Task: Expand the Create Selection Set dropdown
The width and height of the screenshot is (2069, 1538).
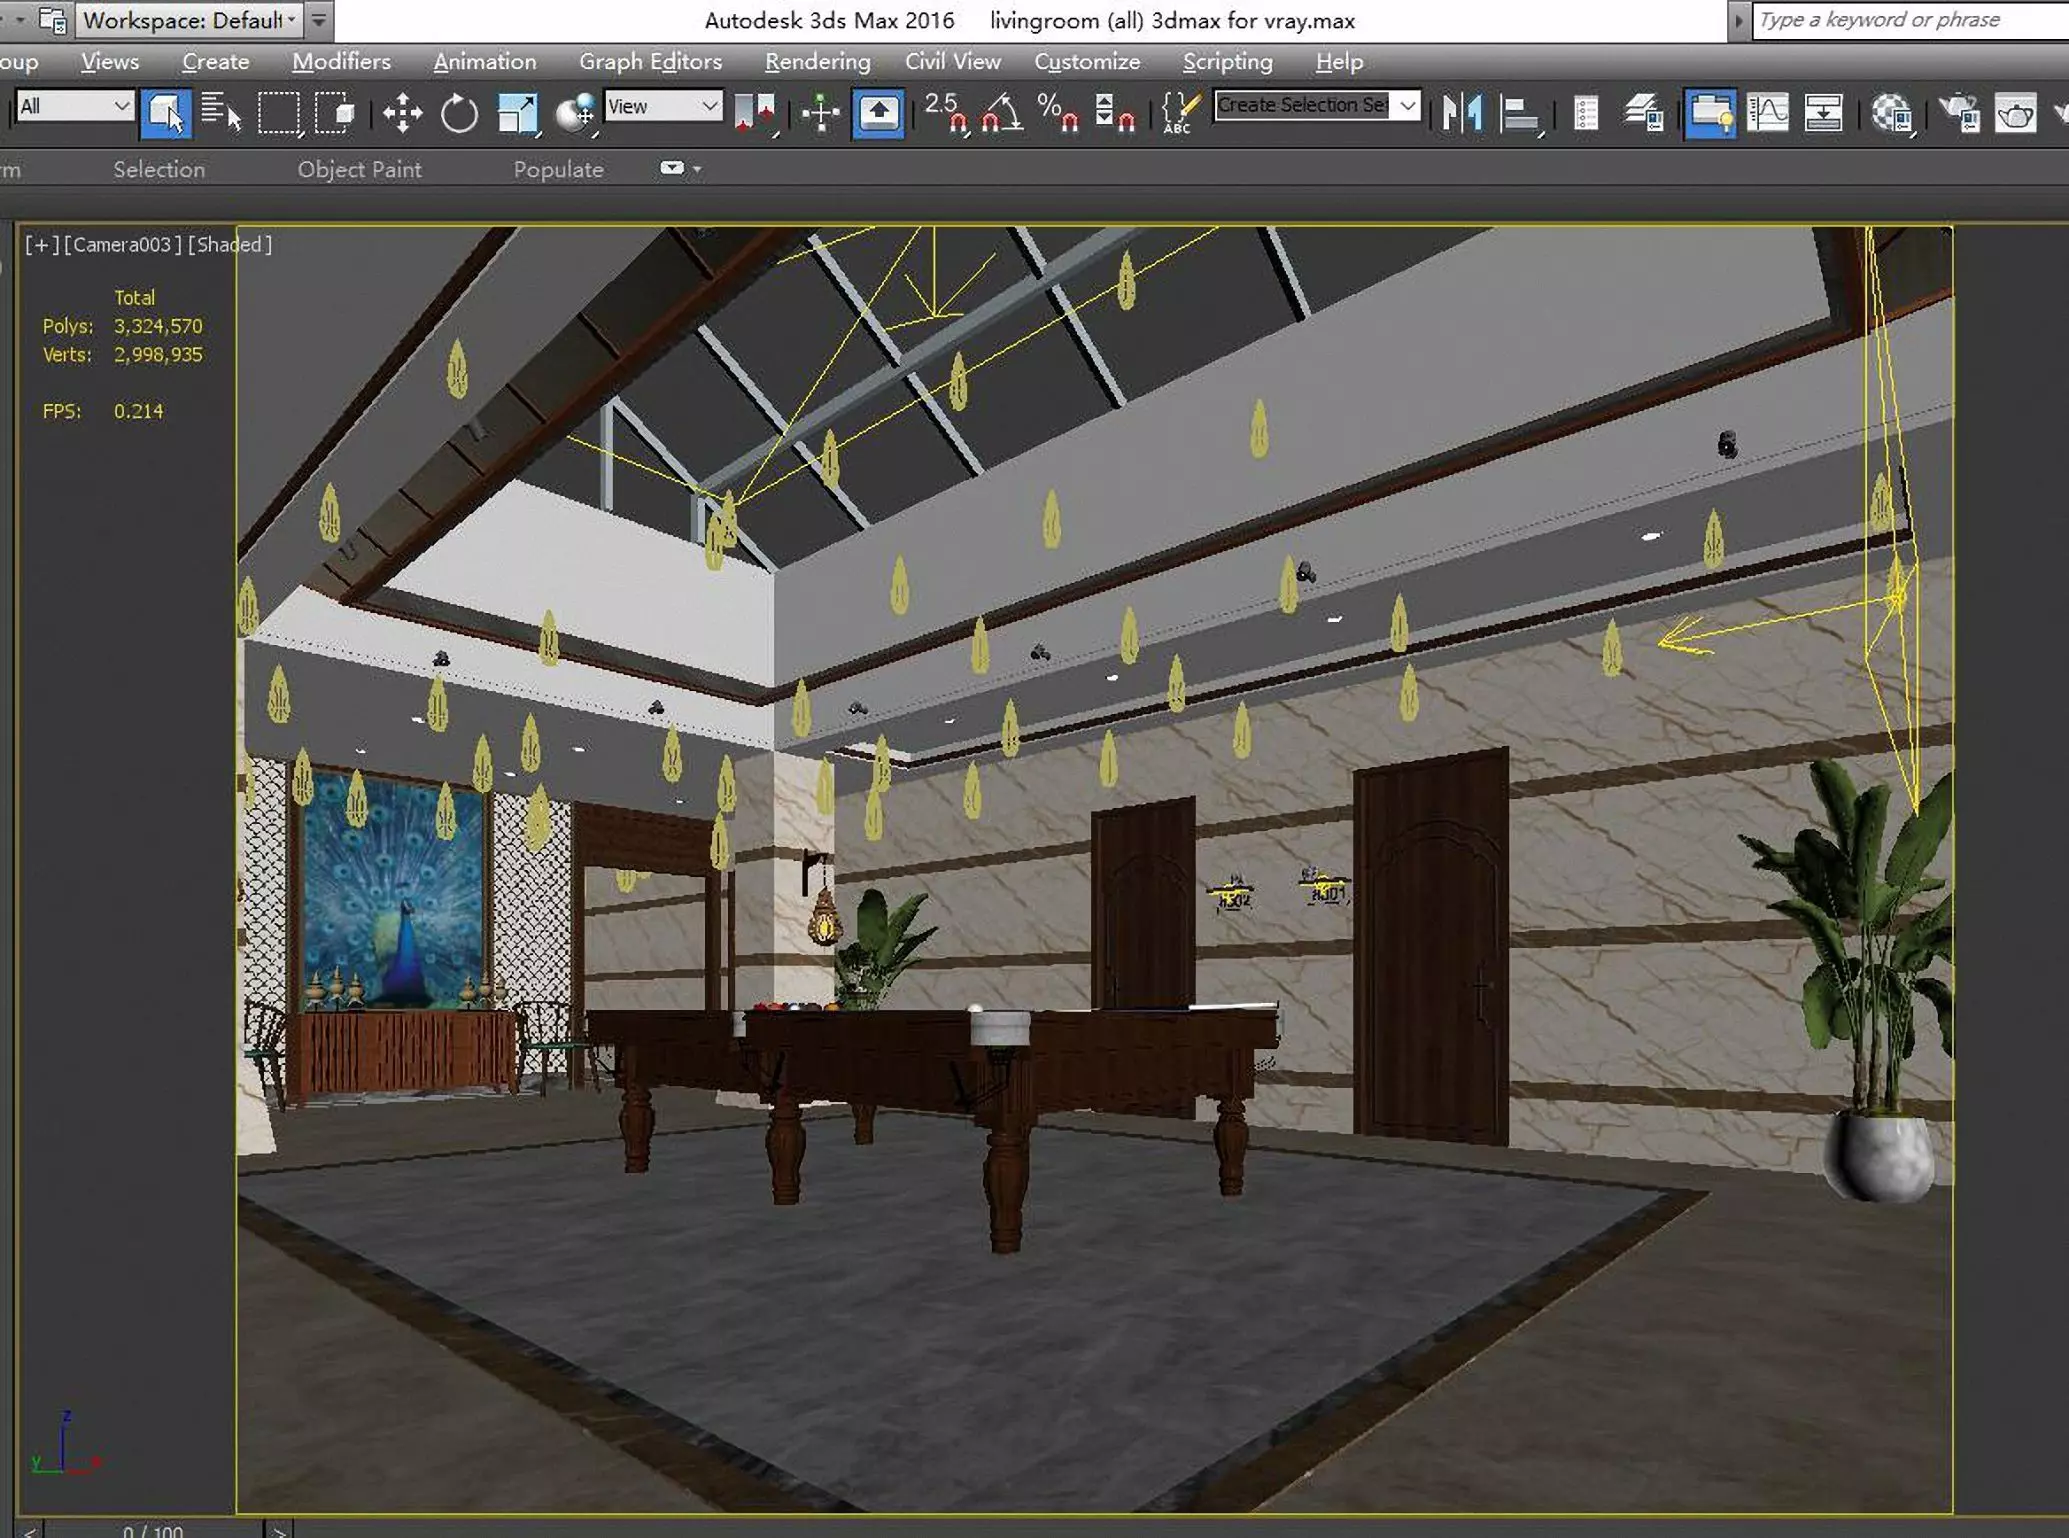Action: point(1407,105)
